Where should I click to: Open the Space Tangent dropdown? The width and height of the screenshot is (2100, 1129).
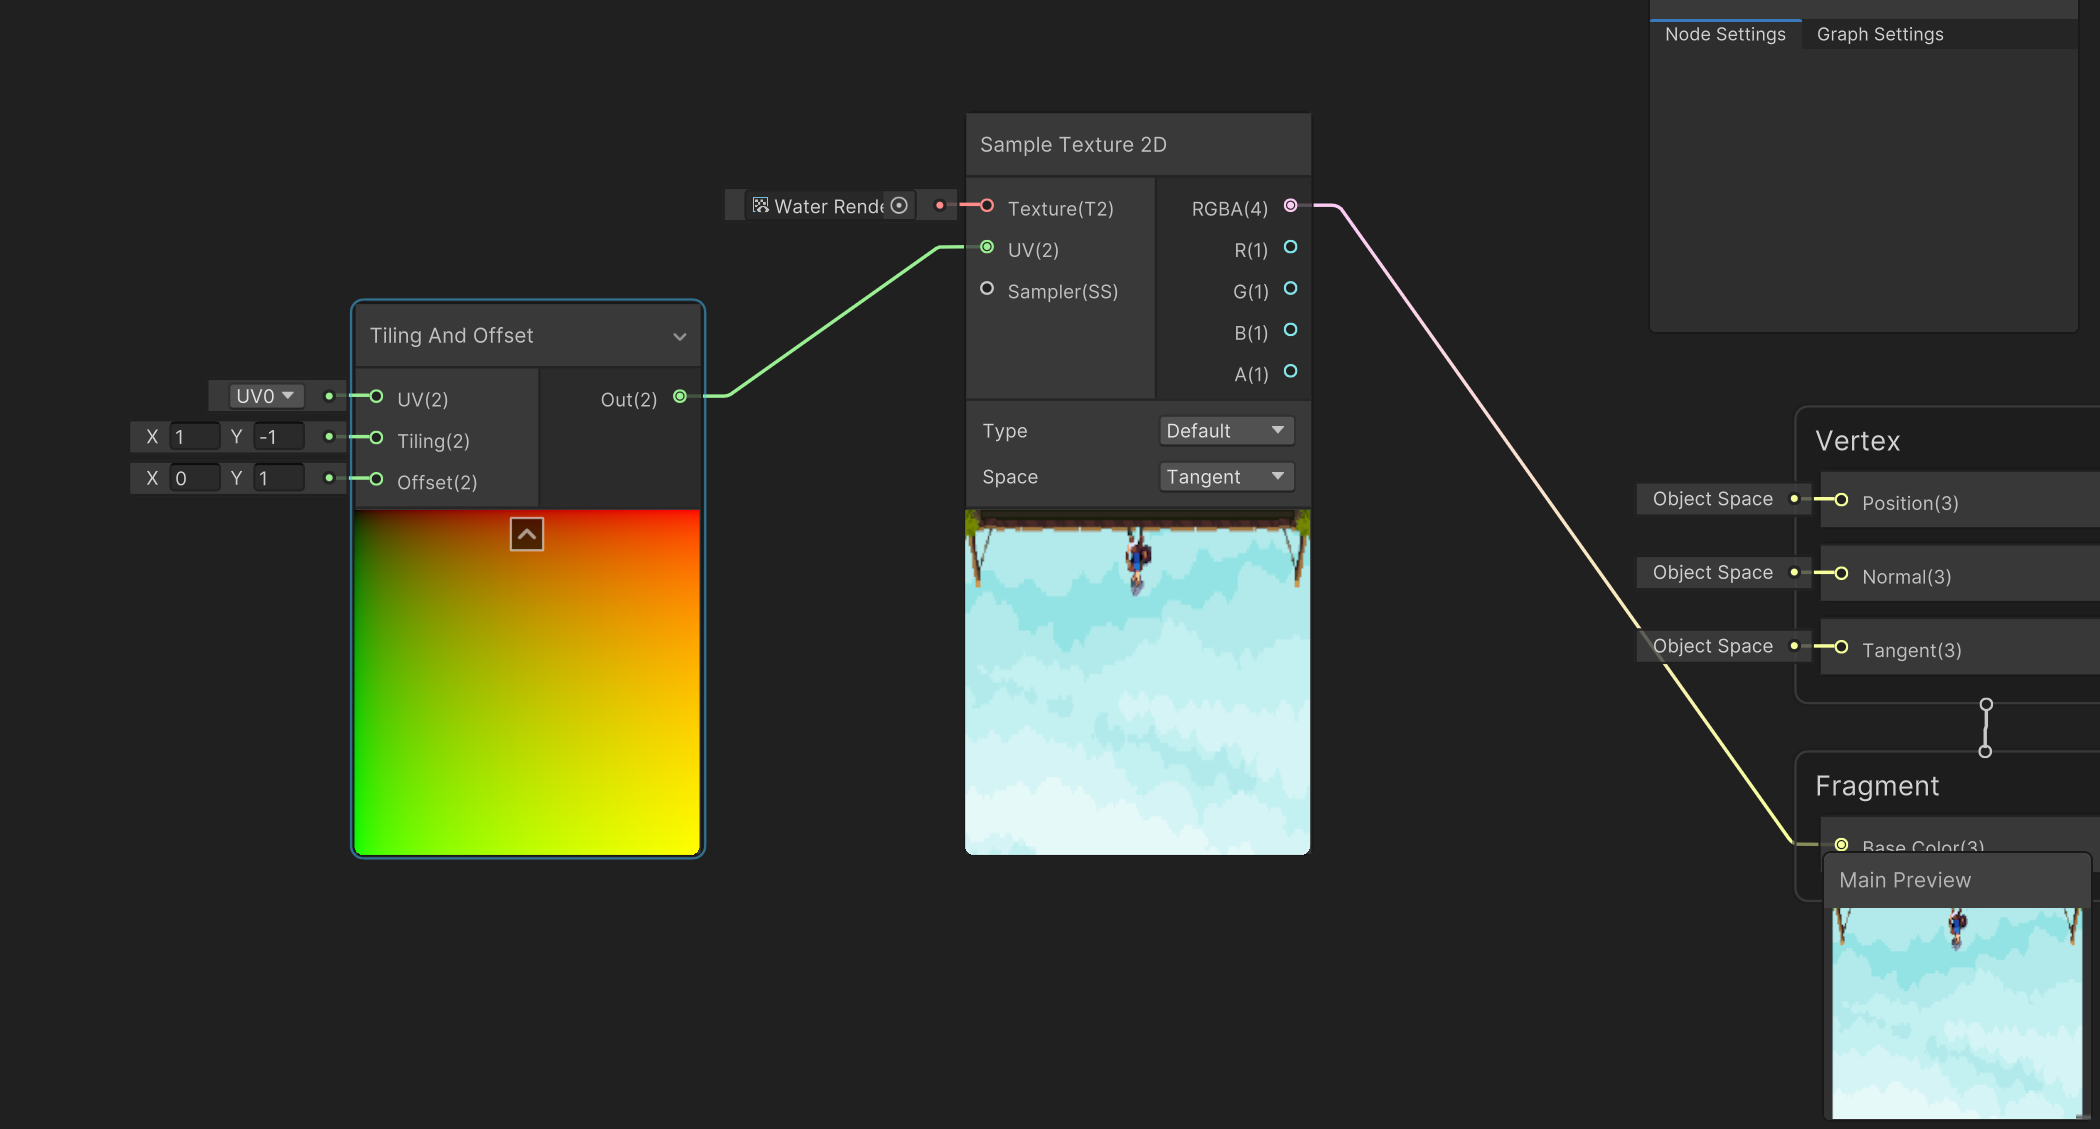point(1226,476)
